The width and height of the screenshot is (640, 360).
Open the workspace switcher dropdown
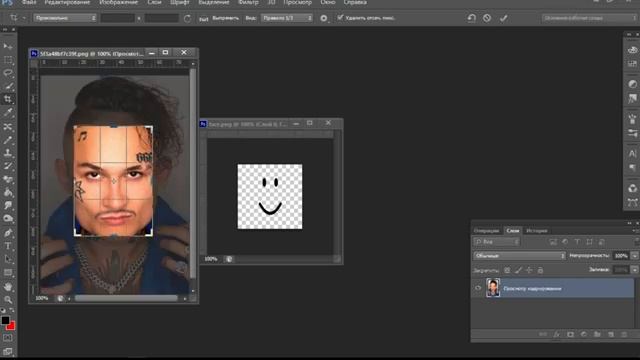[x=589, y=18]
